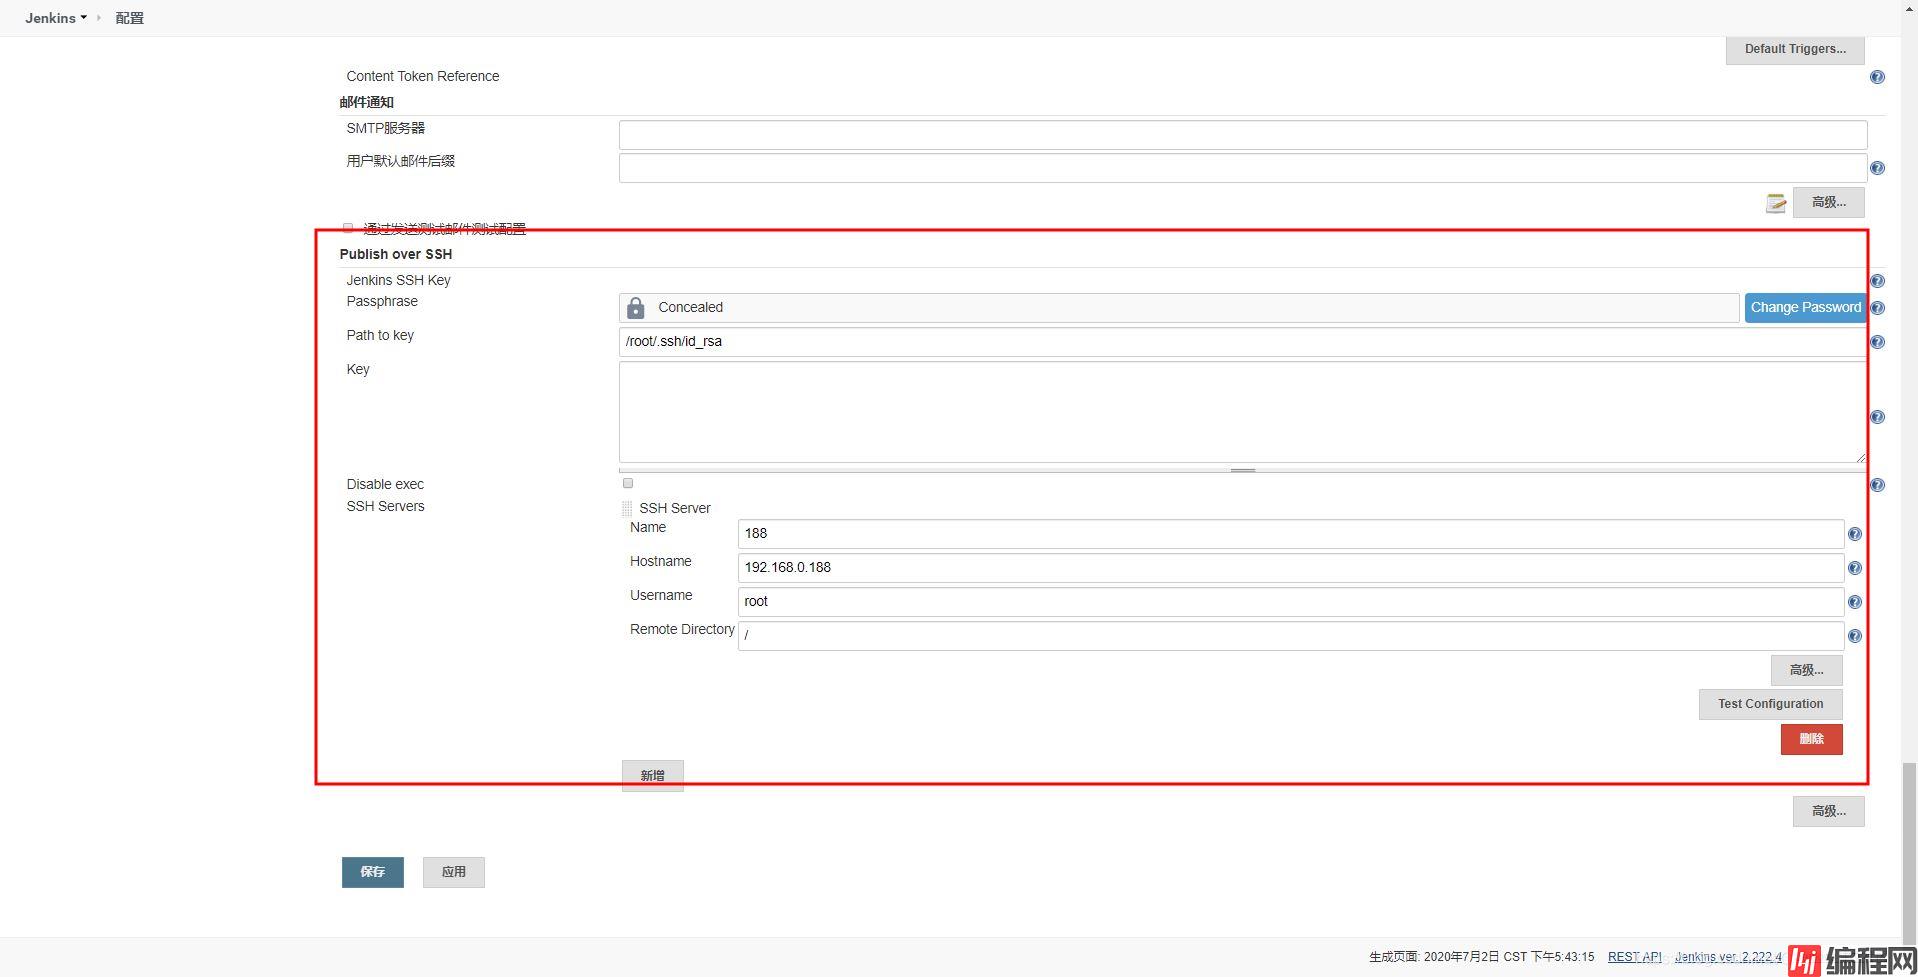
Task: Focus the Remote Directory field
Action: point(1290,636)
